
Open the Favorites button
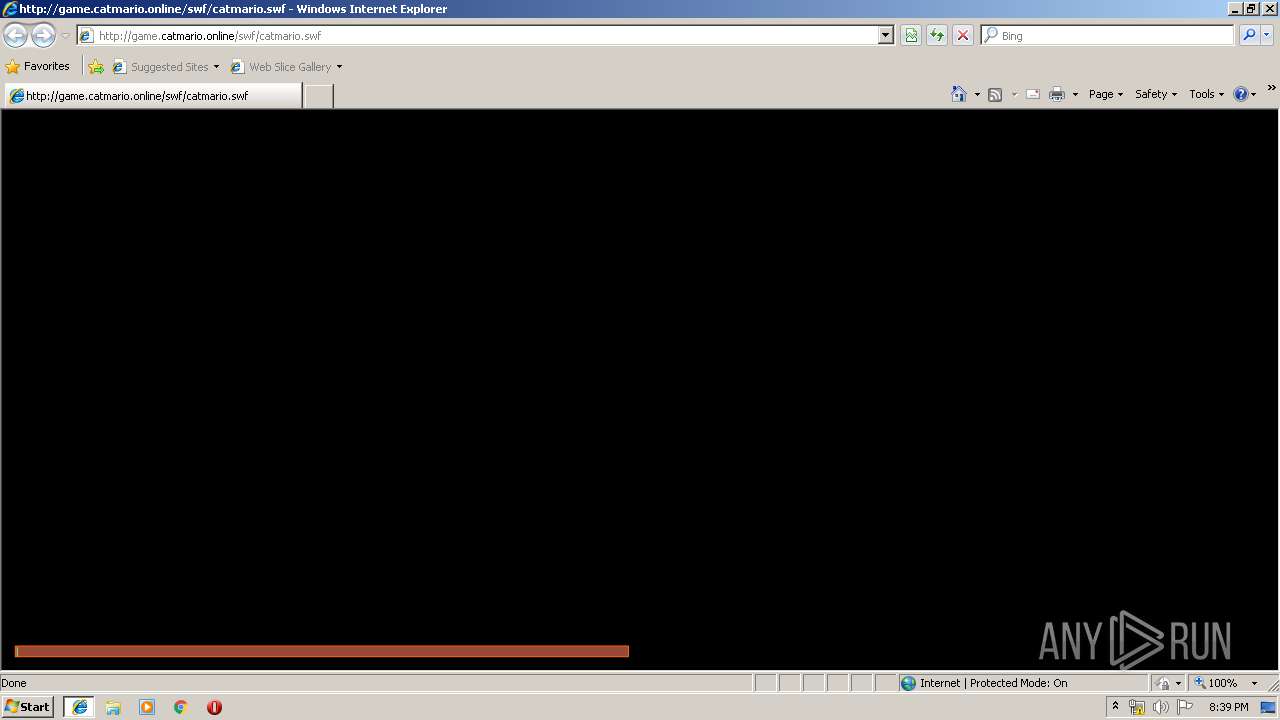(x=38, y=66)
